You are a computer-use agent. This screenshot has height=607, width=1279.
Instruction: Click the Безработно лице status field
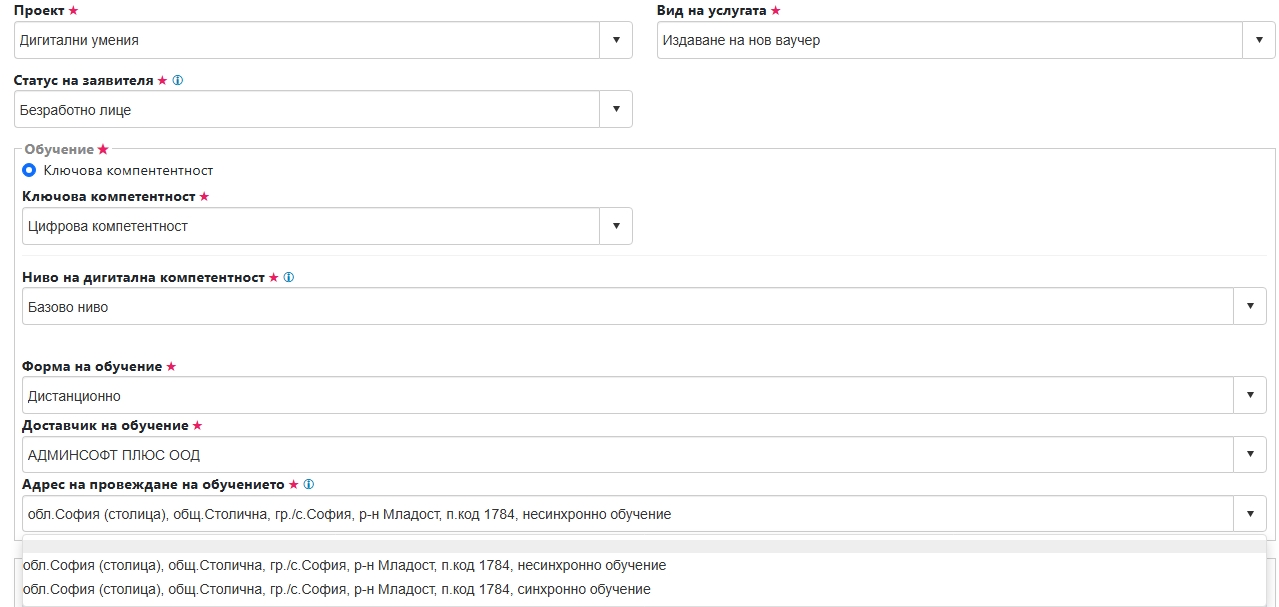[x=307, y=109]
